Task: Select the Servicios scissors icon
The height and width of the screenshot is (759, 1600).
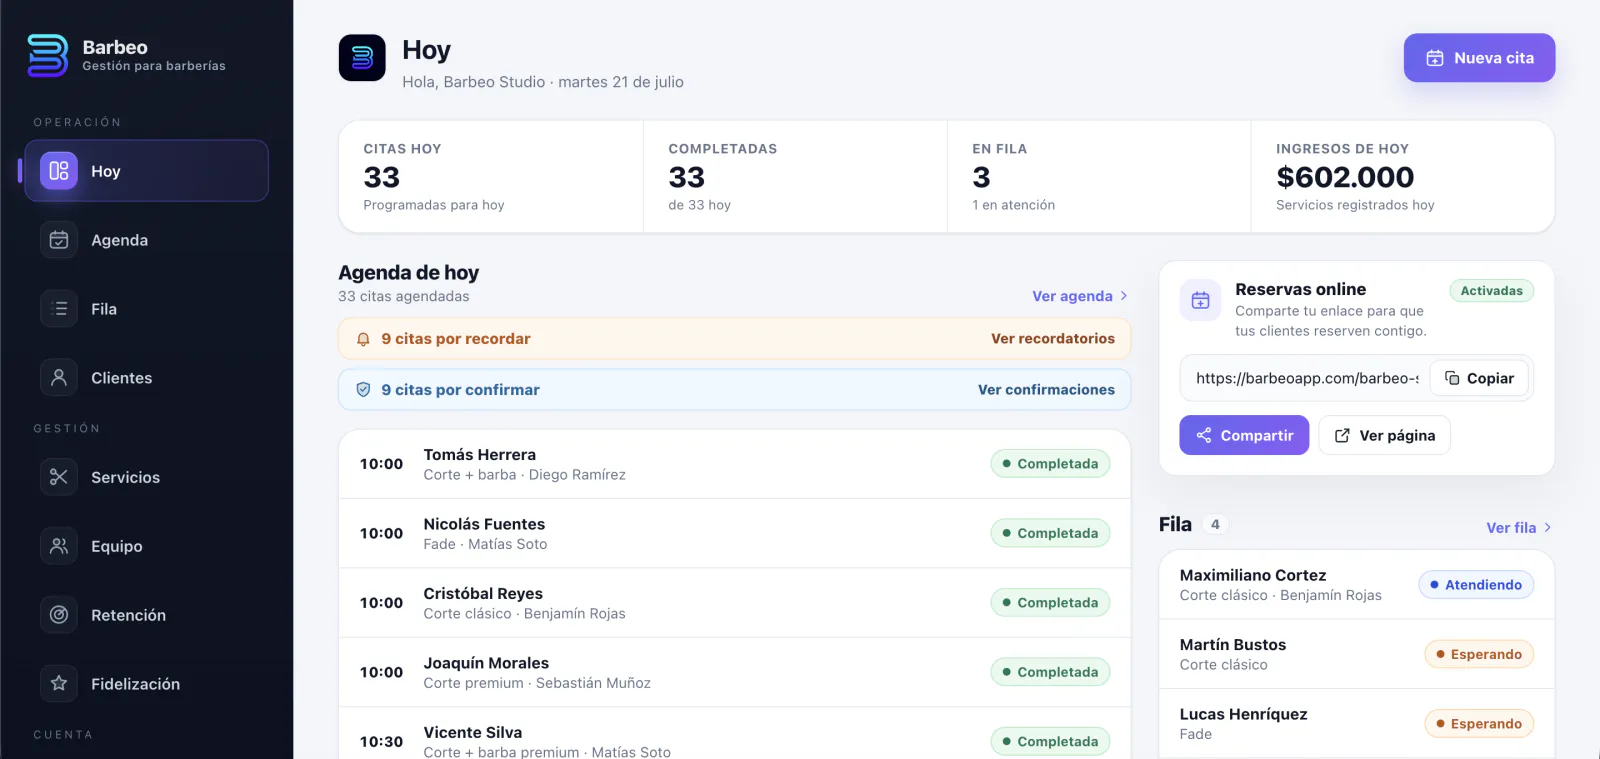Action: point(59,477)
